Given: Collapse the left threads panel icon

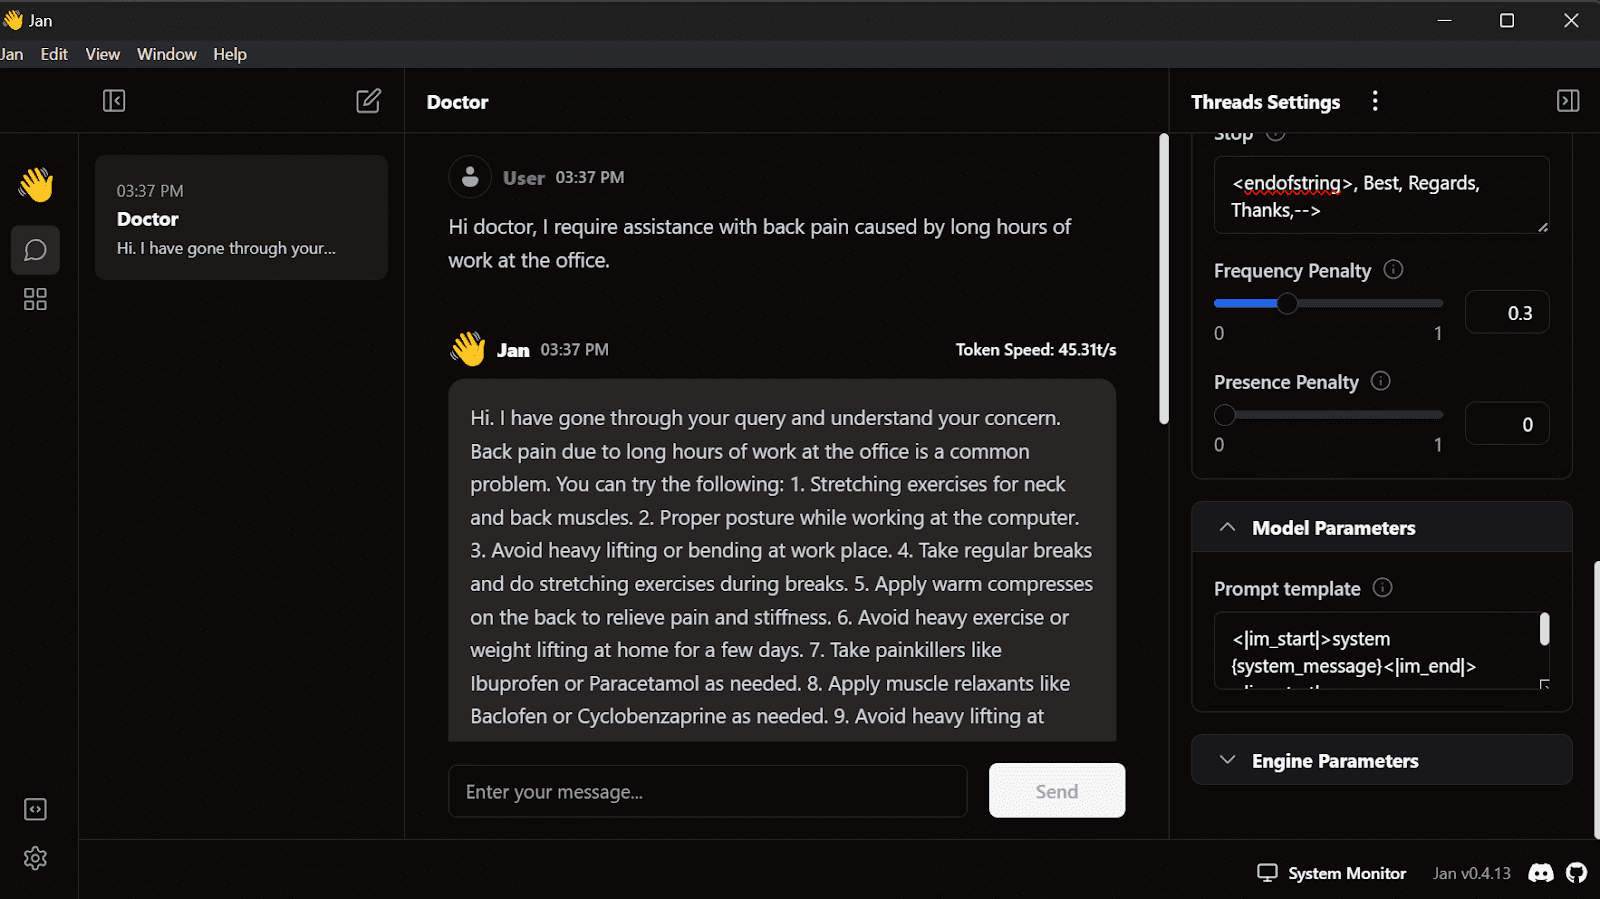Looking at the screenshot, I should coord(114,101).
